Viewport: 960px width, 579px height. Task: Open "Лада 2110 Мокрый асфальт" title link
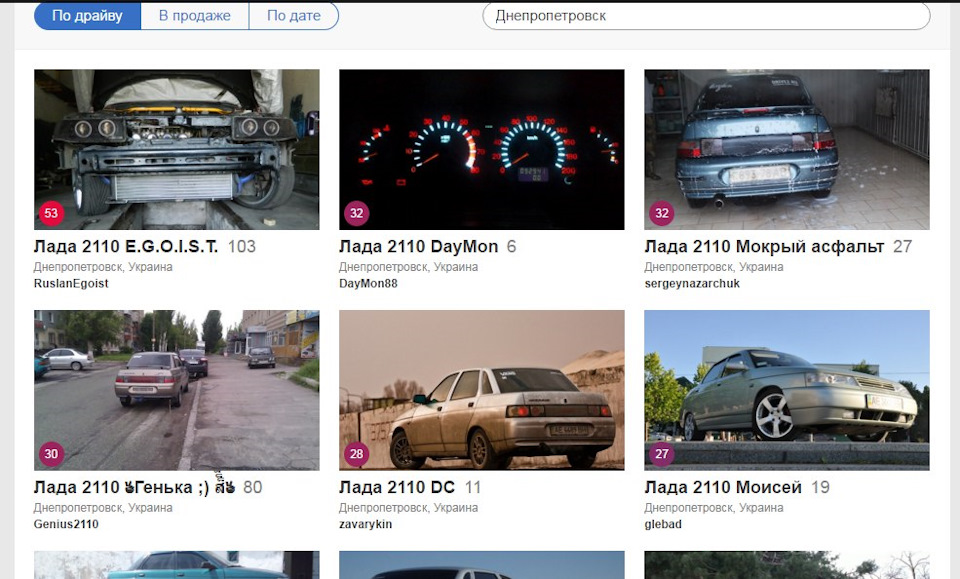coord(764,247)
